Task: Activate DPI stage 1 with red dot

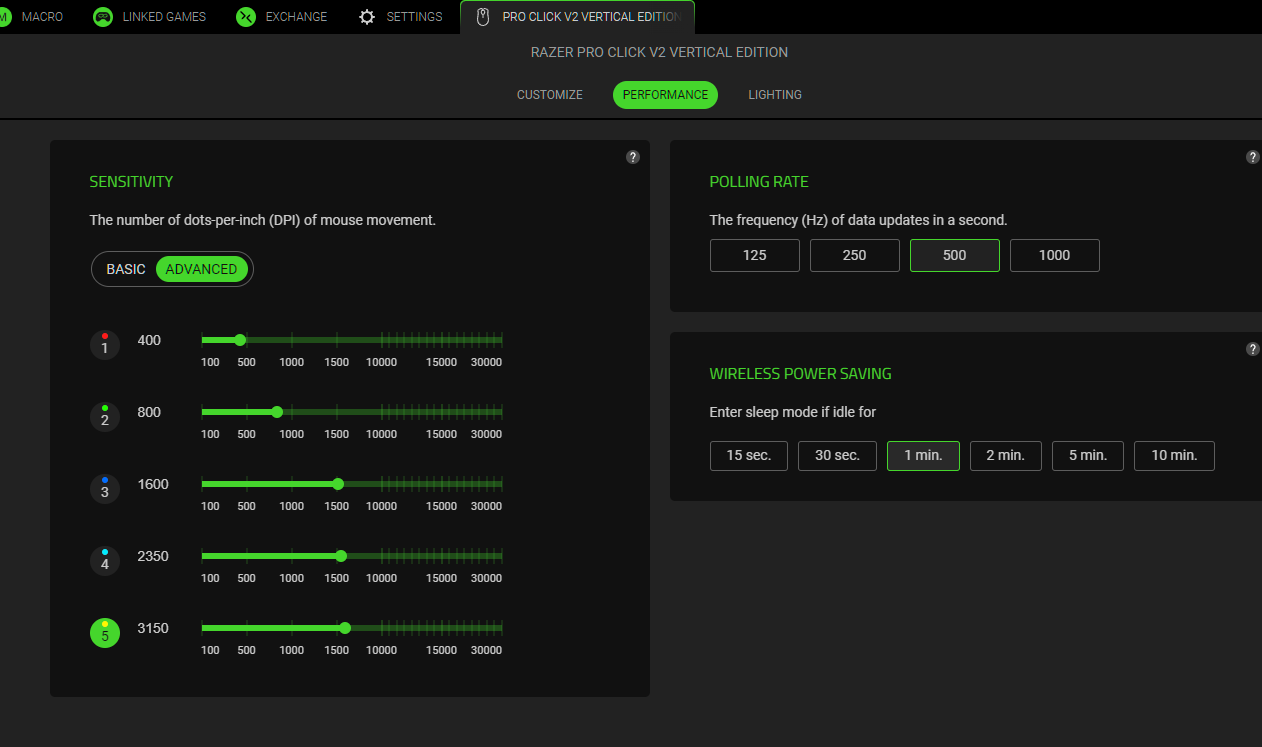Action: pyautogui.click(x=105, y=345)
